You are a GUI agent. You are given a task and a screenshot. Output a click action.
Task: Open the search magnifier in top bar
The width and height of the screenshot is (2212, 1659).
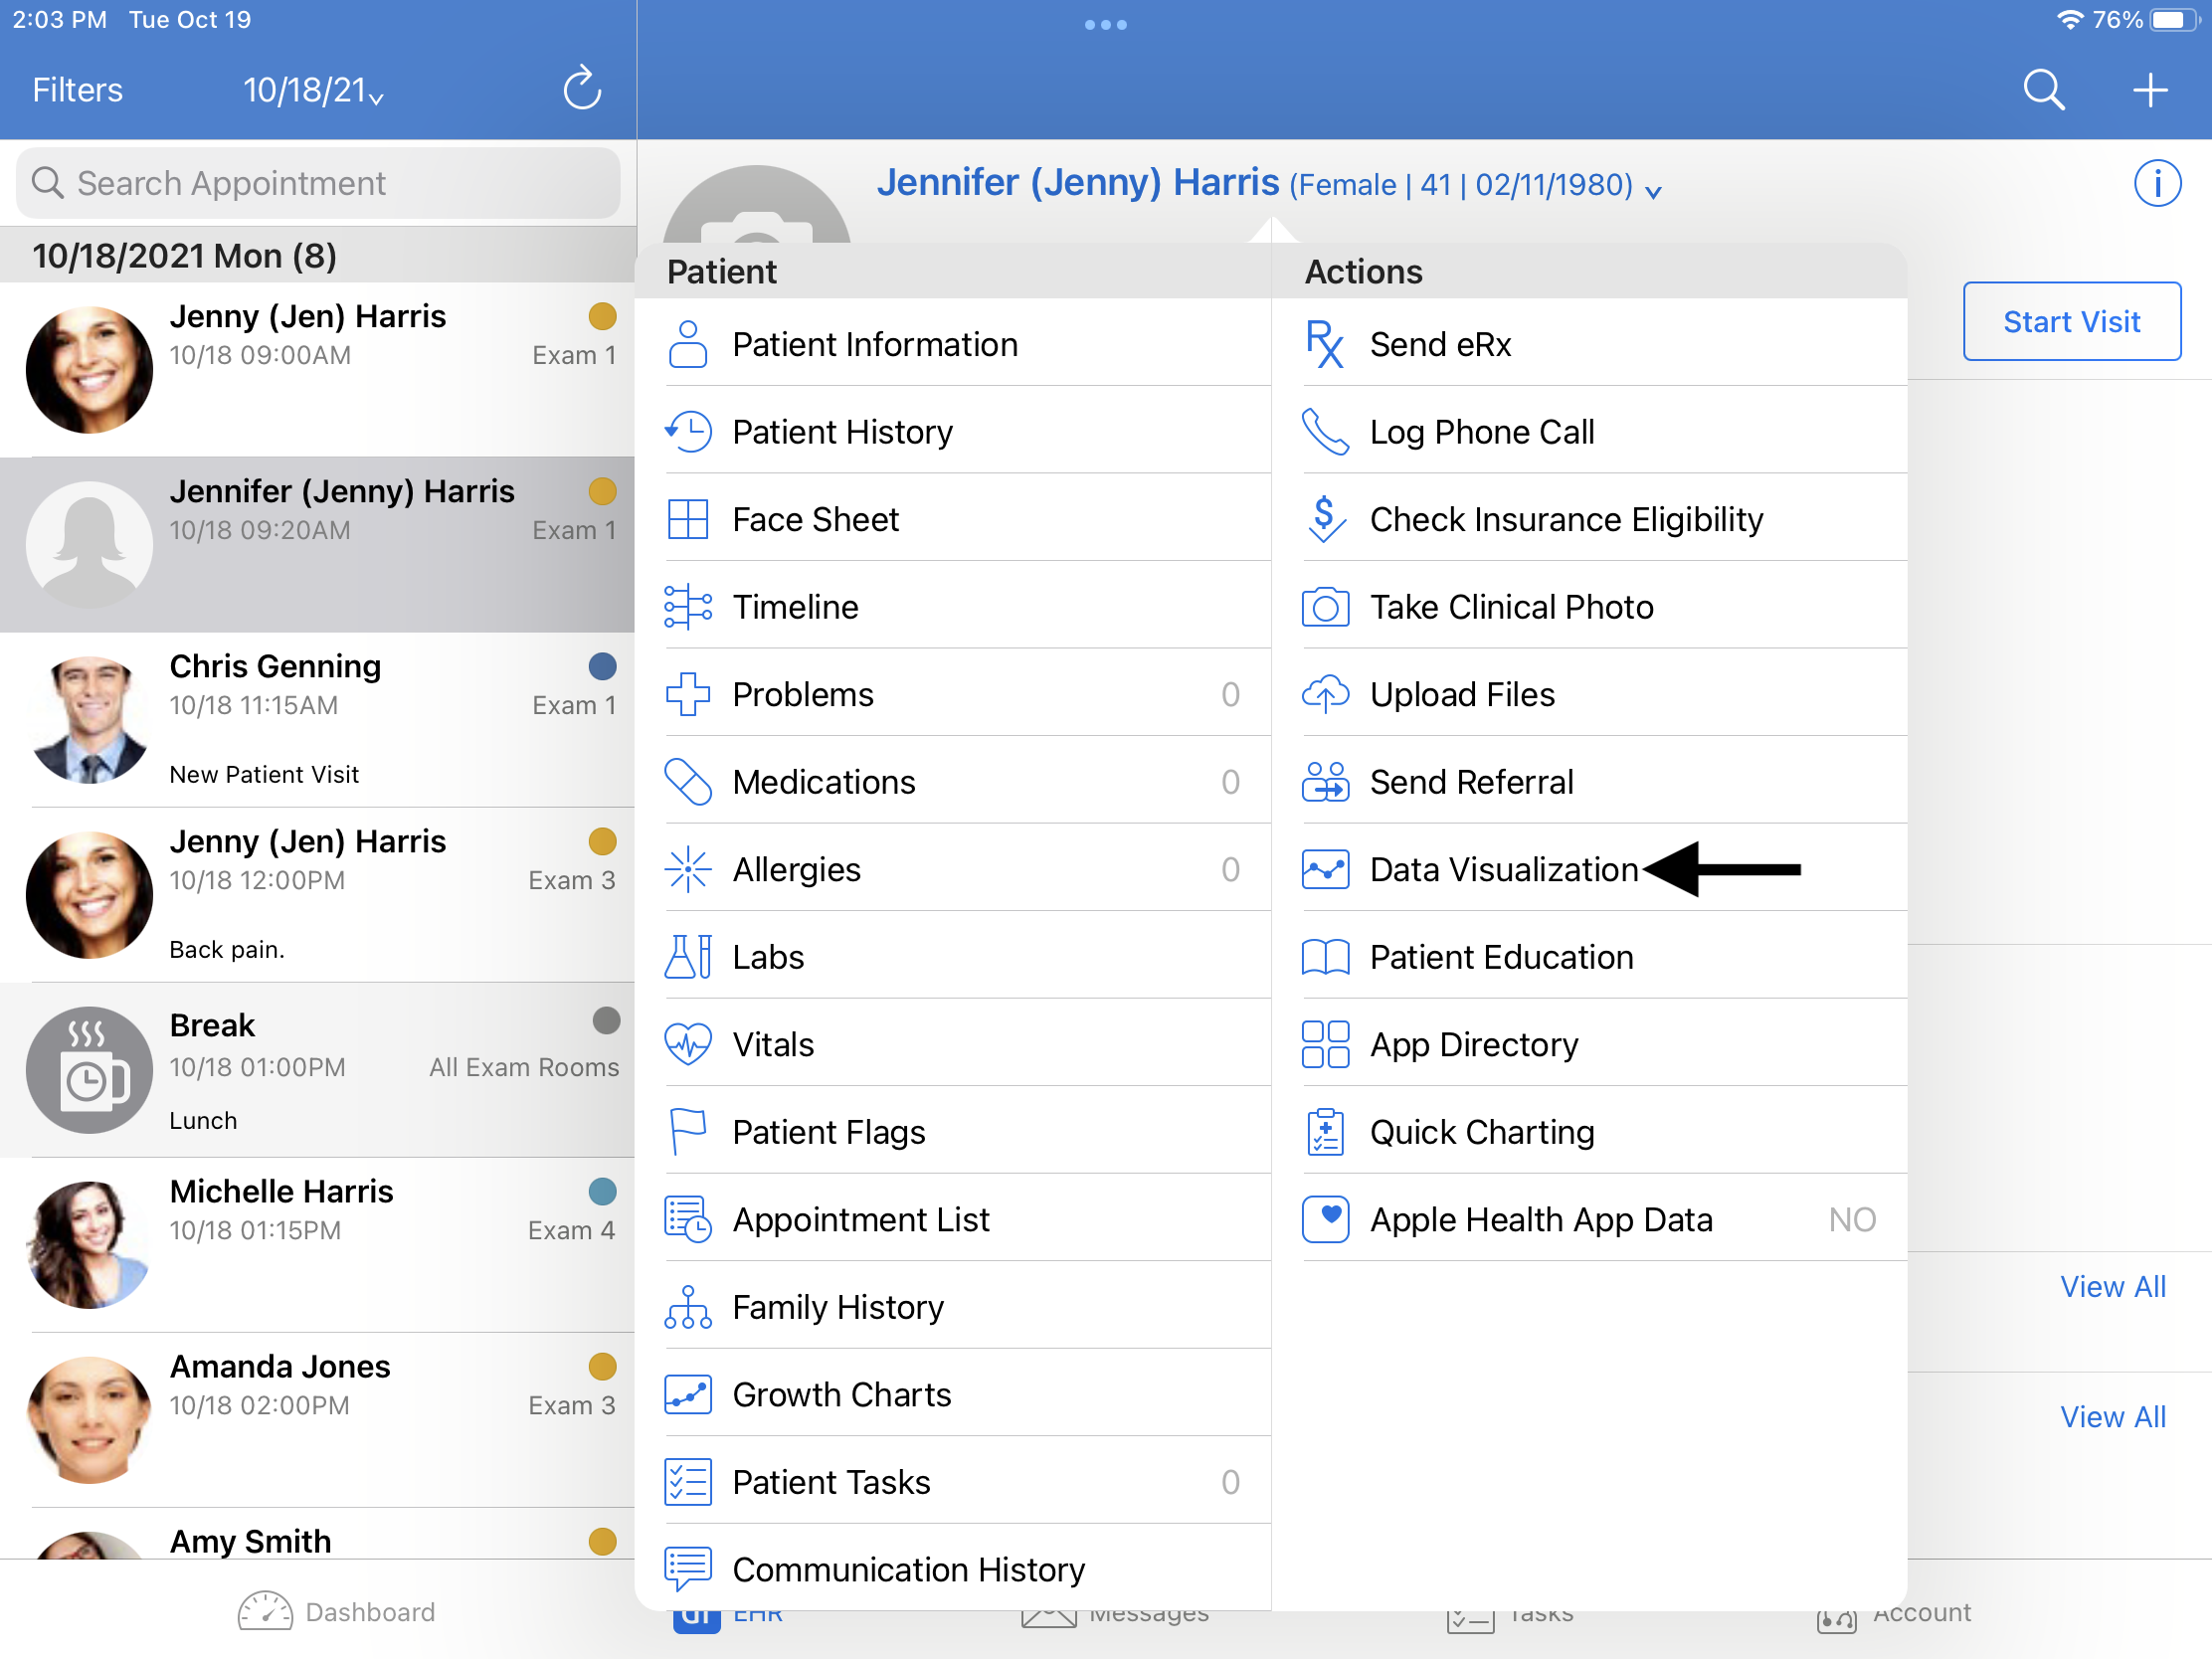pyautogui.click(x=2043, y=90)
